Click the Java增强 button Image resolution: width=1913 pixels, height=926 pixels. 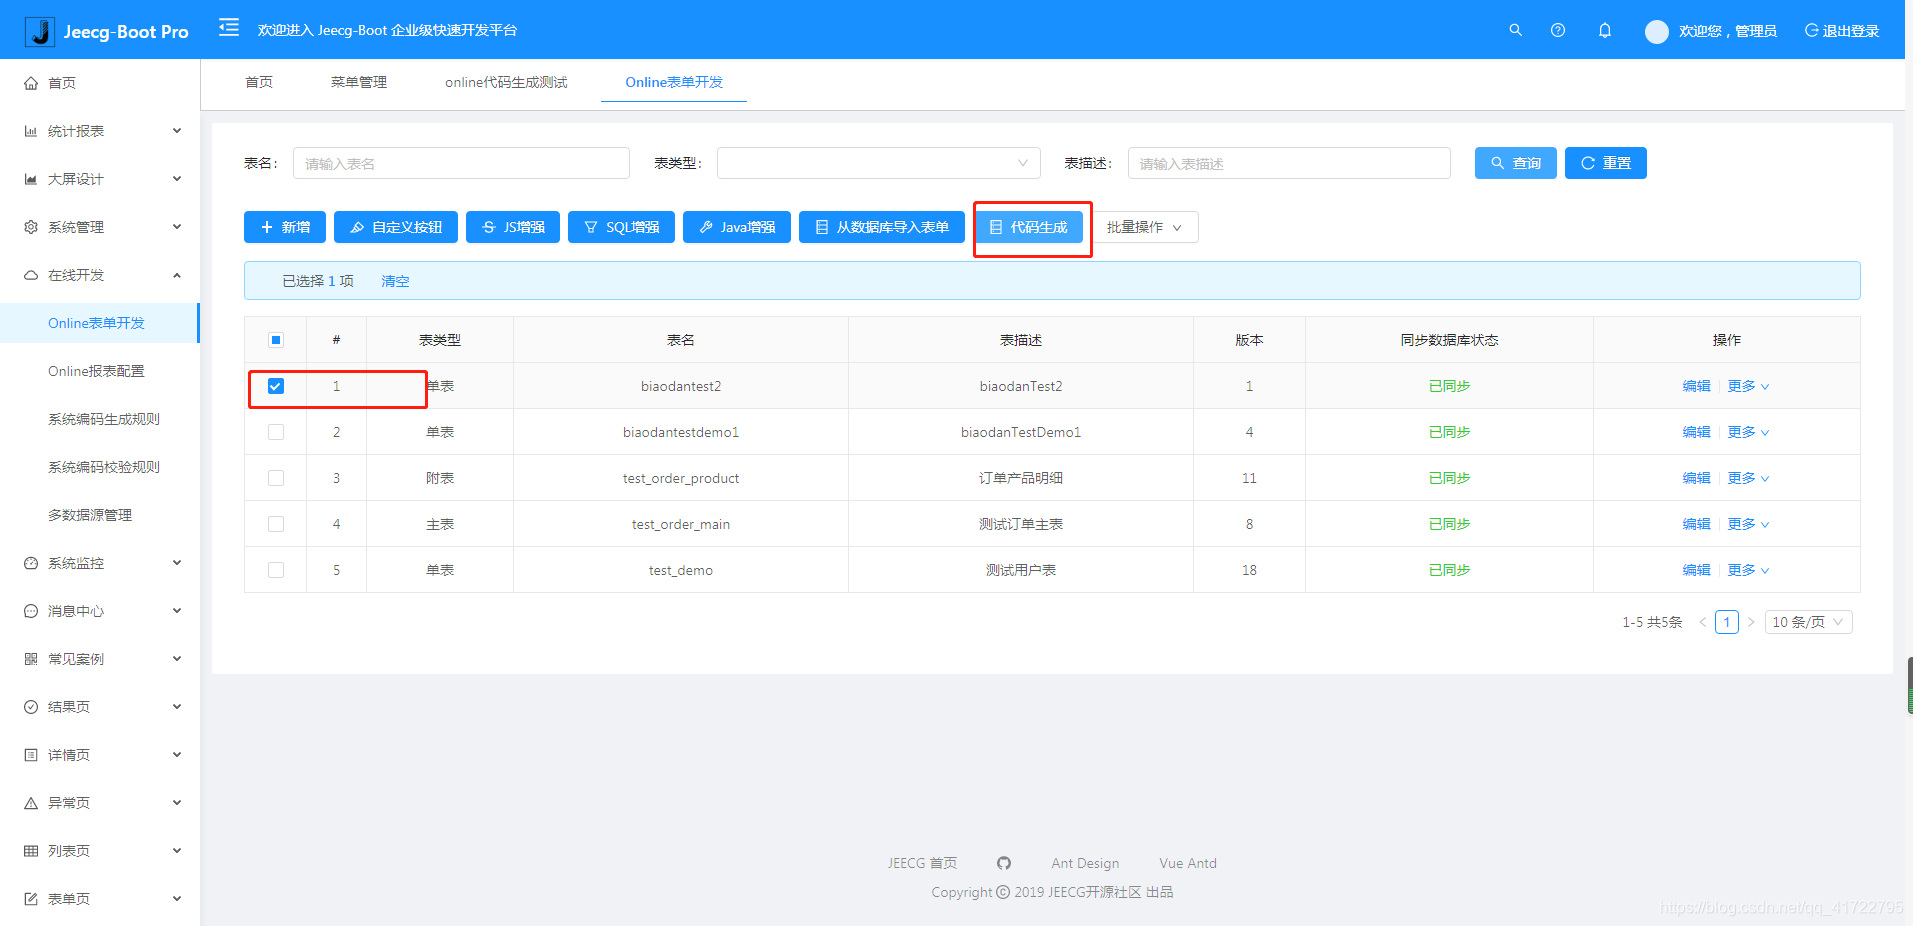point(737,227)
